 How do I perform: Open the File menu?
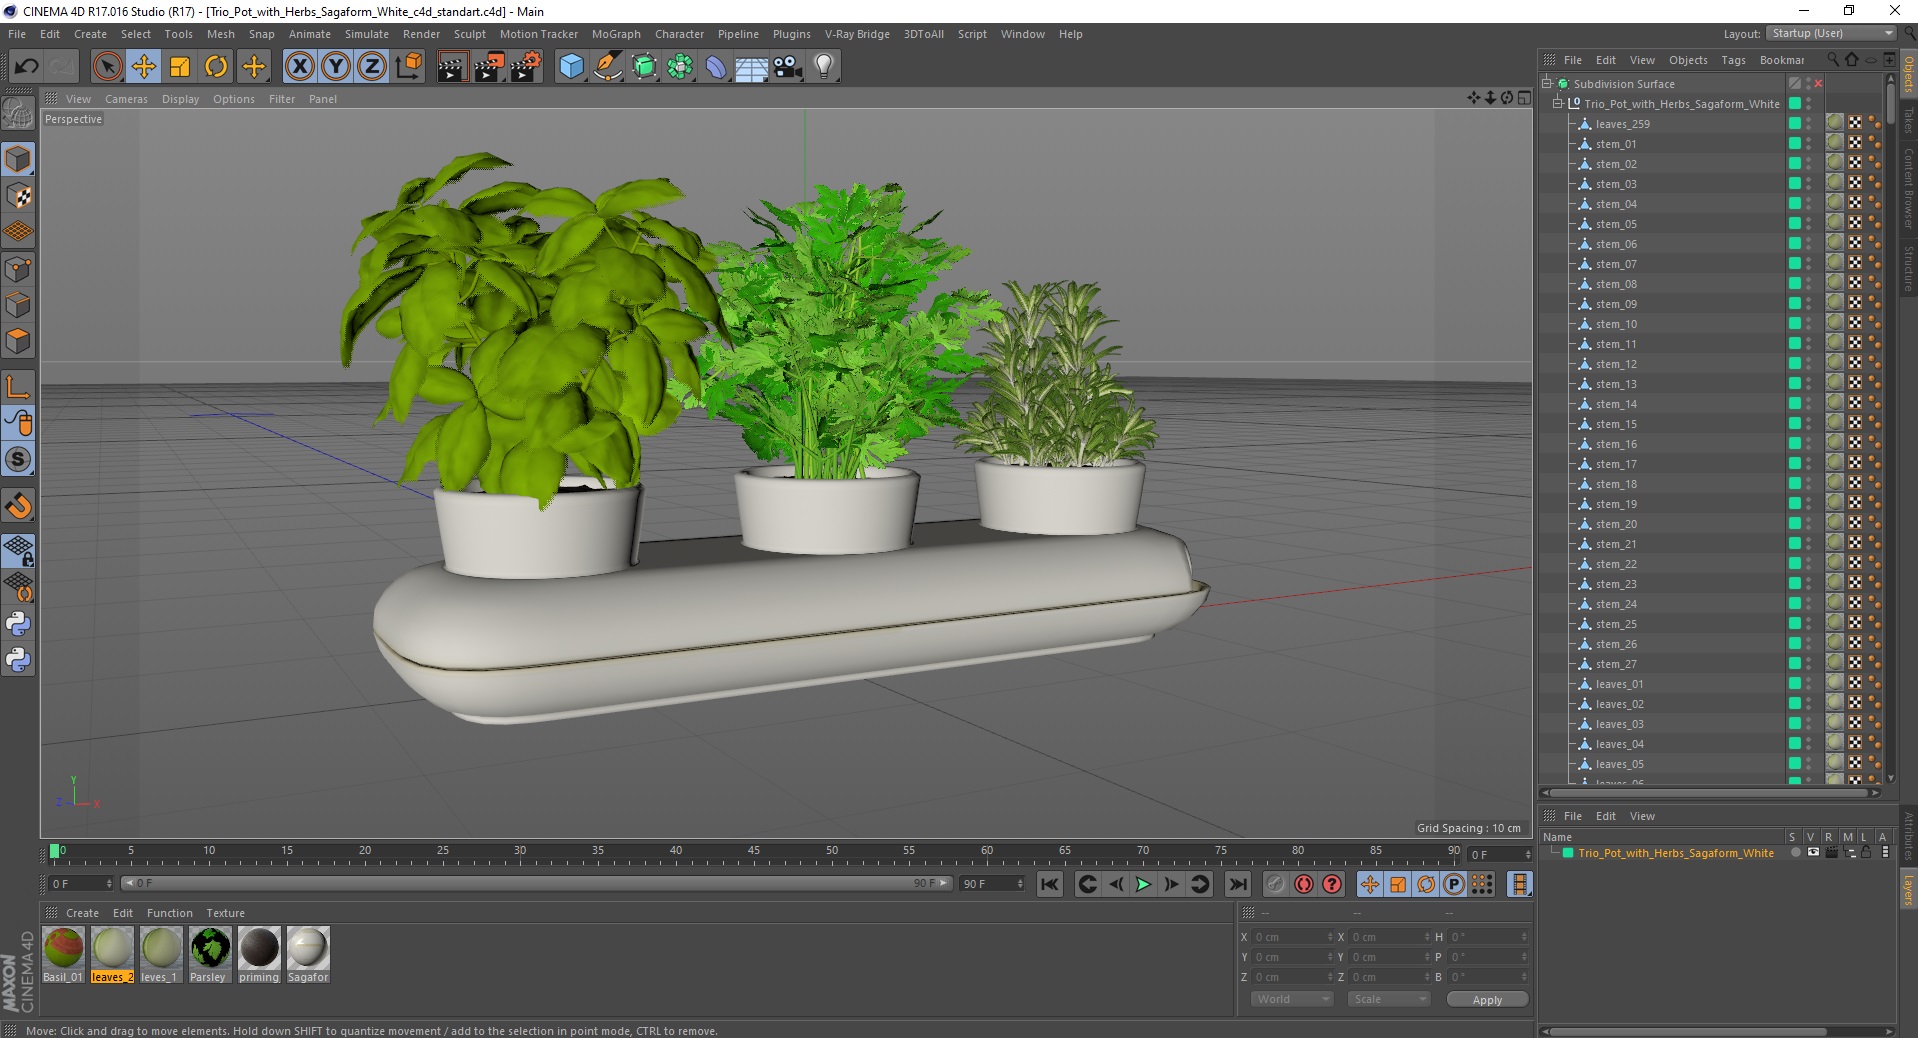(x=17, y=34)
